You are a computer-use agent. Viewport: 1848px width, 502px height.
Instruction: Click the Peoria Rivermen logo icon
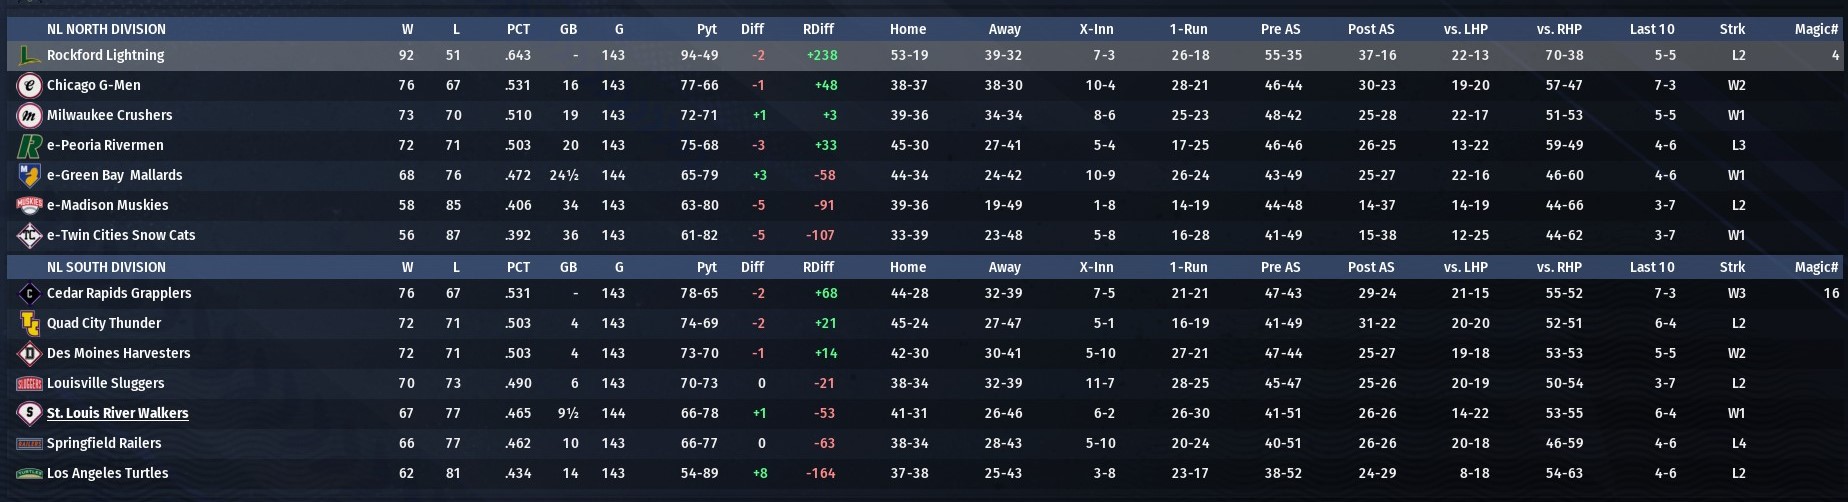pos(29,146)
